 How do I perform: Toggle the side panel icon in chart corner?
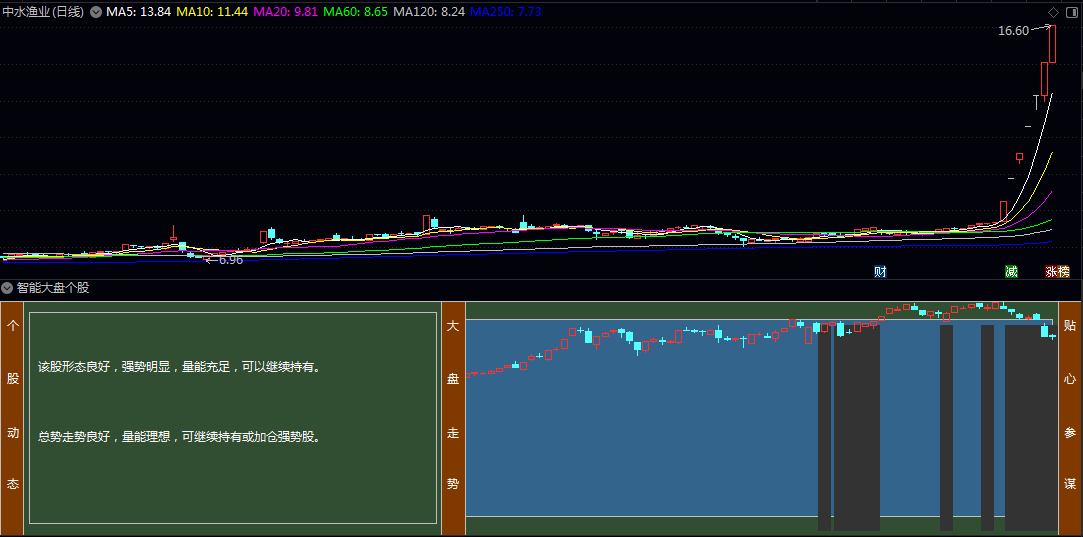click(x=1071, y=12)
